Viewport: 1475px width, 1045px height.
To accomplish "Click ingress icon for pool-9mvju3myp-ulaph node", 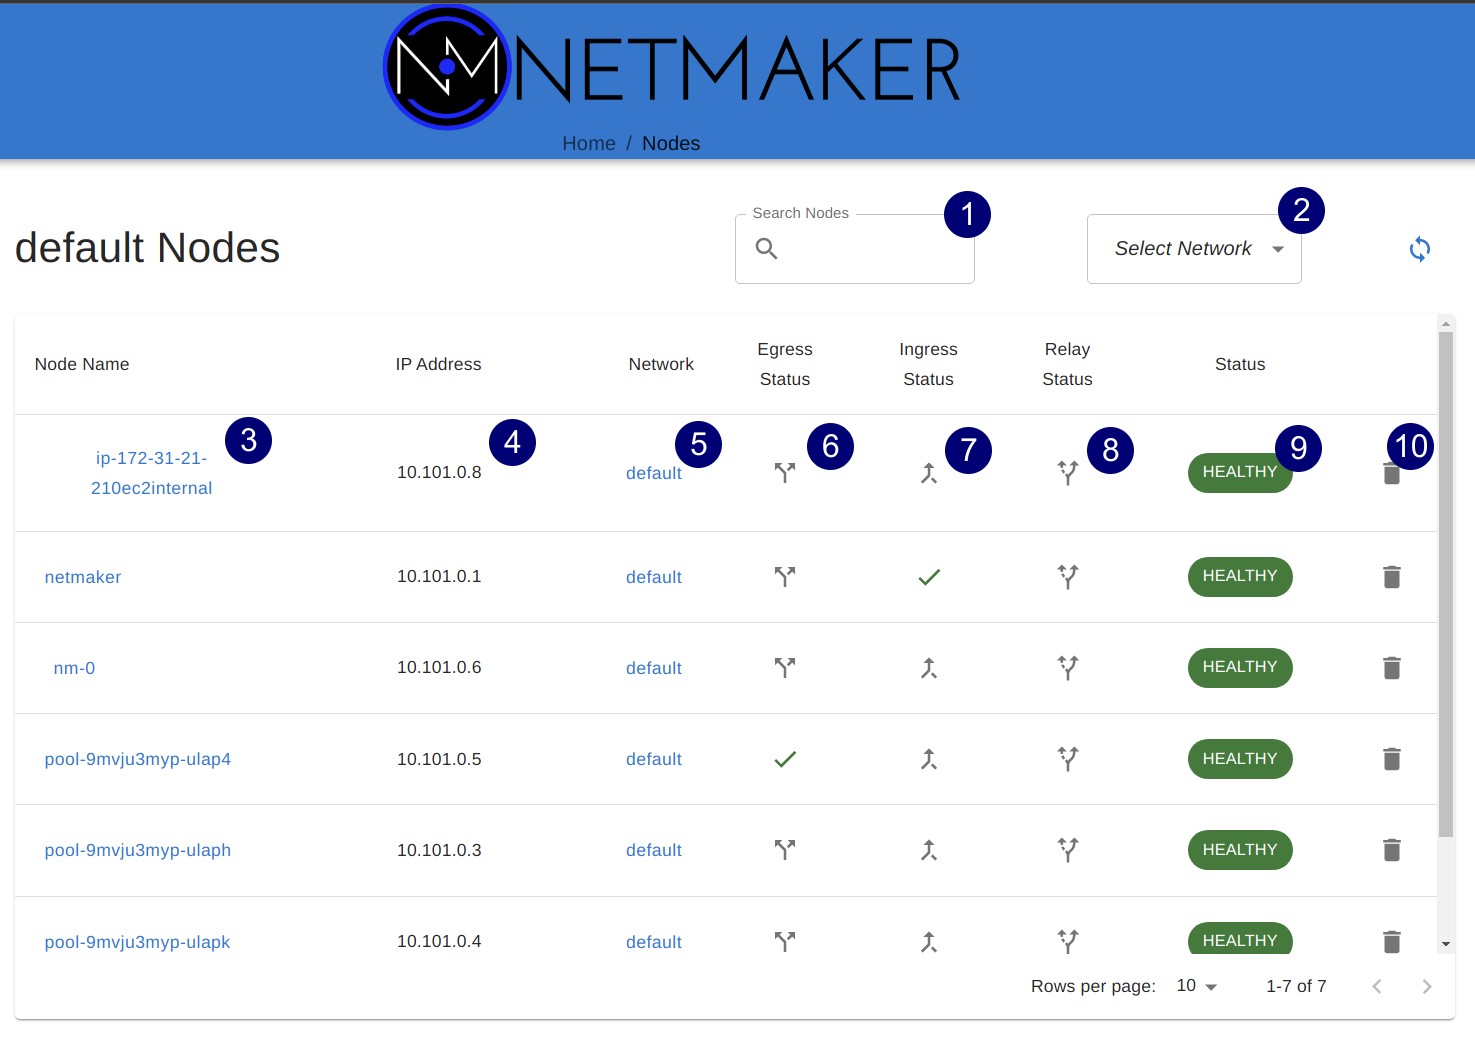I will [x=929, y=850].
